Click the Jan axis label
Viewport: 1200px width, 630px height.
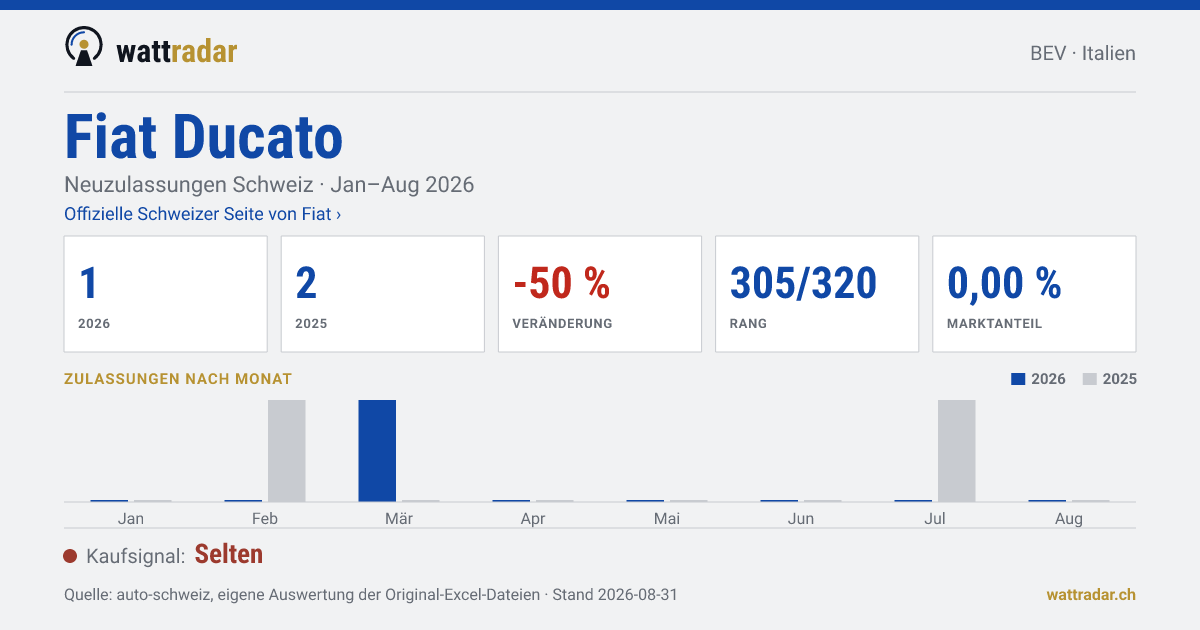(131, 519)
